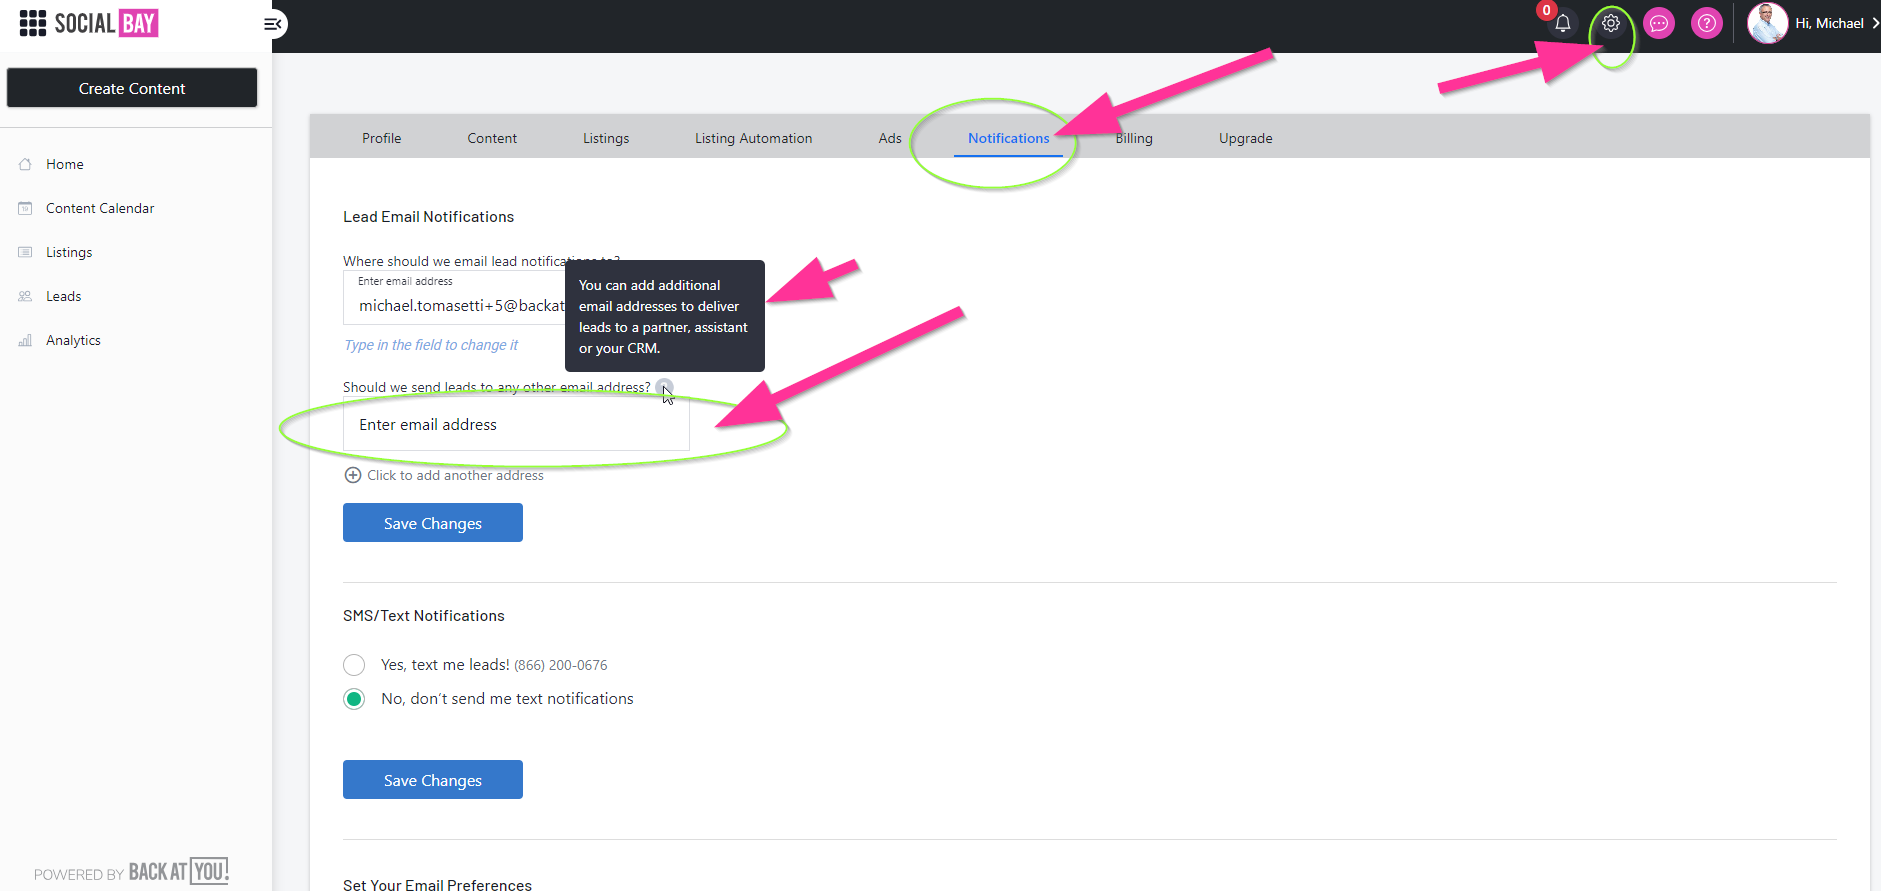This screenshot has height=891, width=1881.
Task: Collapse the sidebar with the menu toggle icon
Action: (272, 24)
